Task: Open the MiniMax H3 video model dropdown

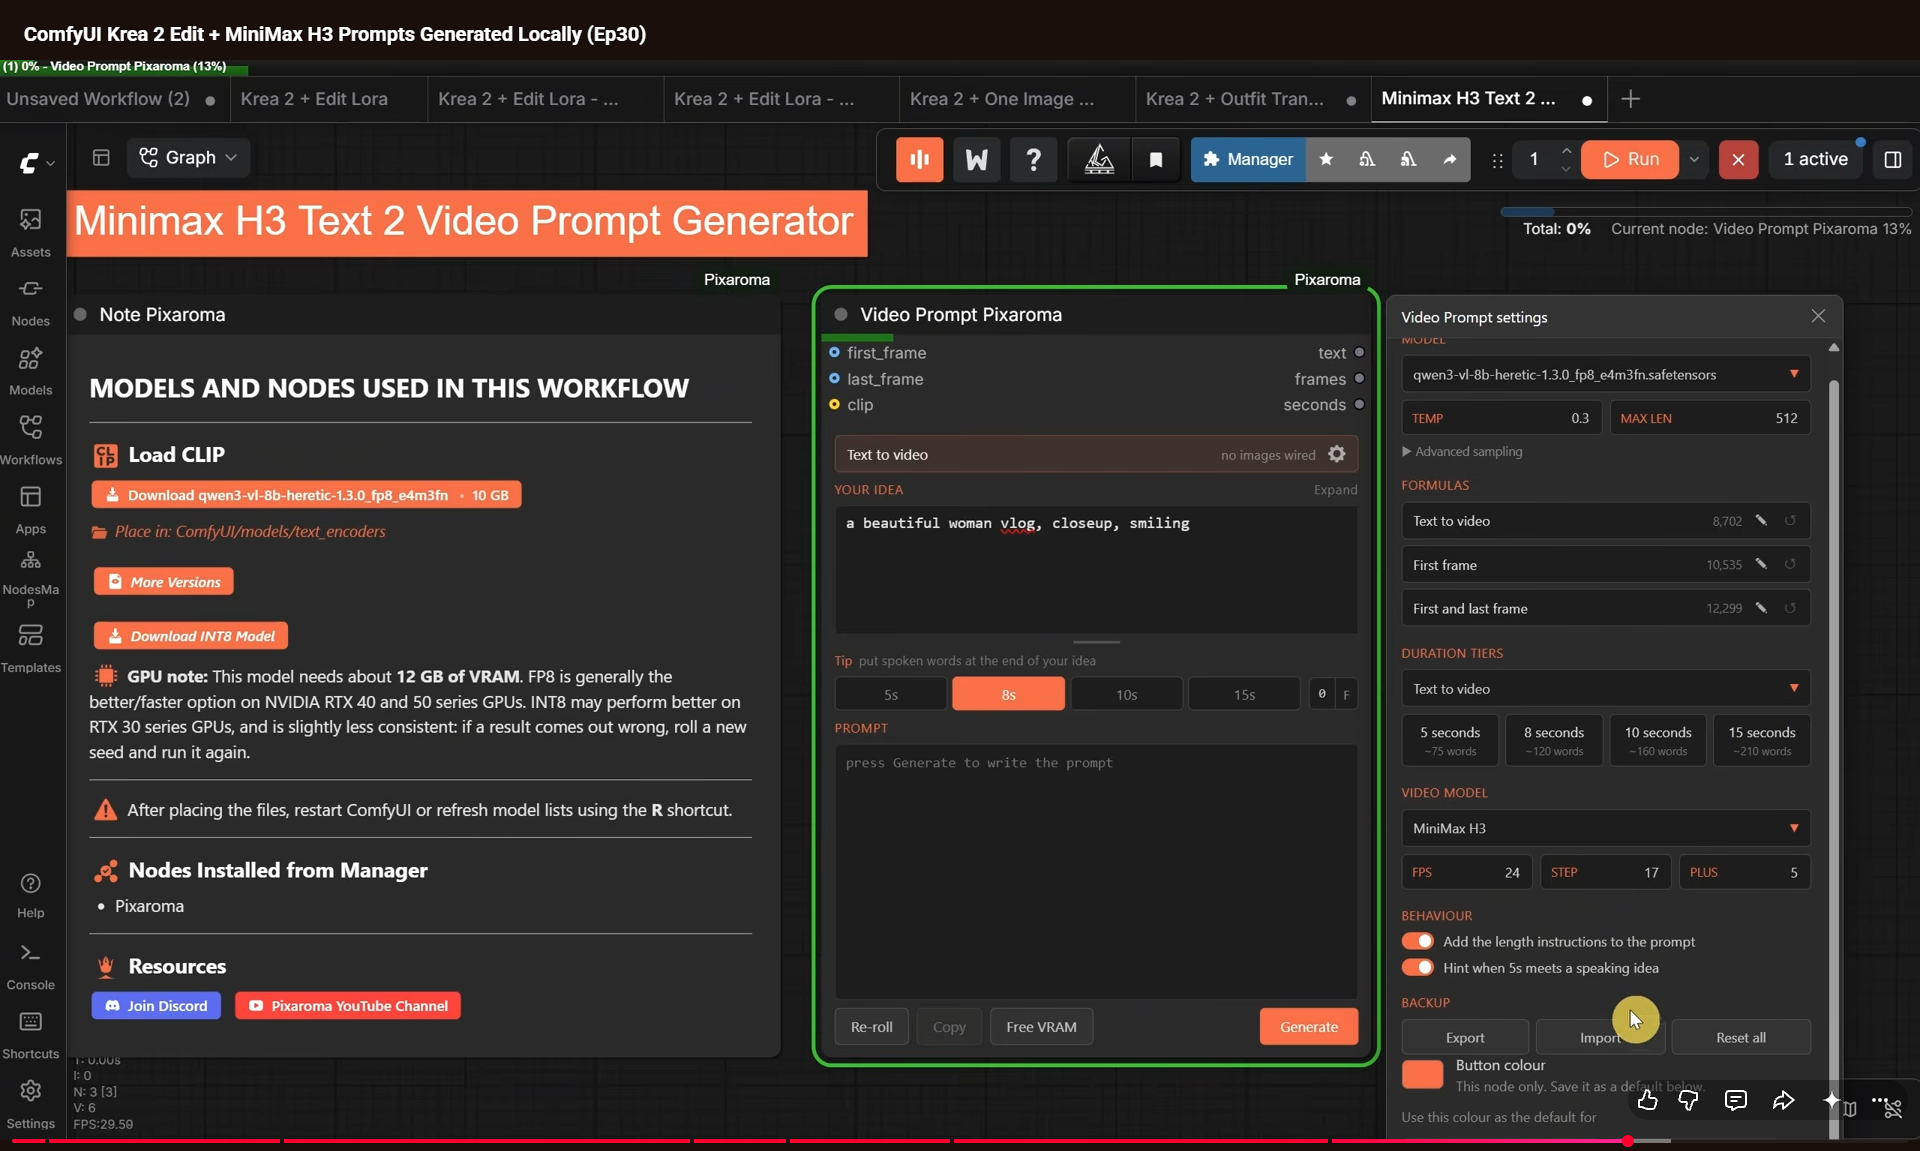Action: [1605, 828]
